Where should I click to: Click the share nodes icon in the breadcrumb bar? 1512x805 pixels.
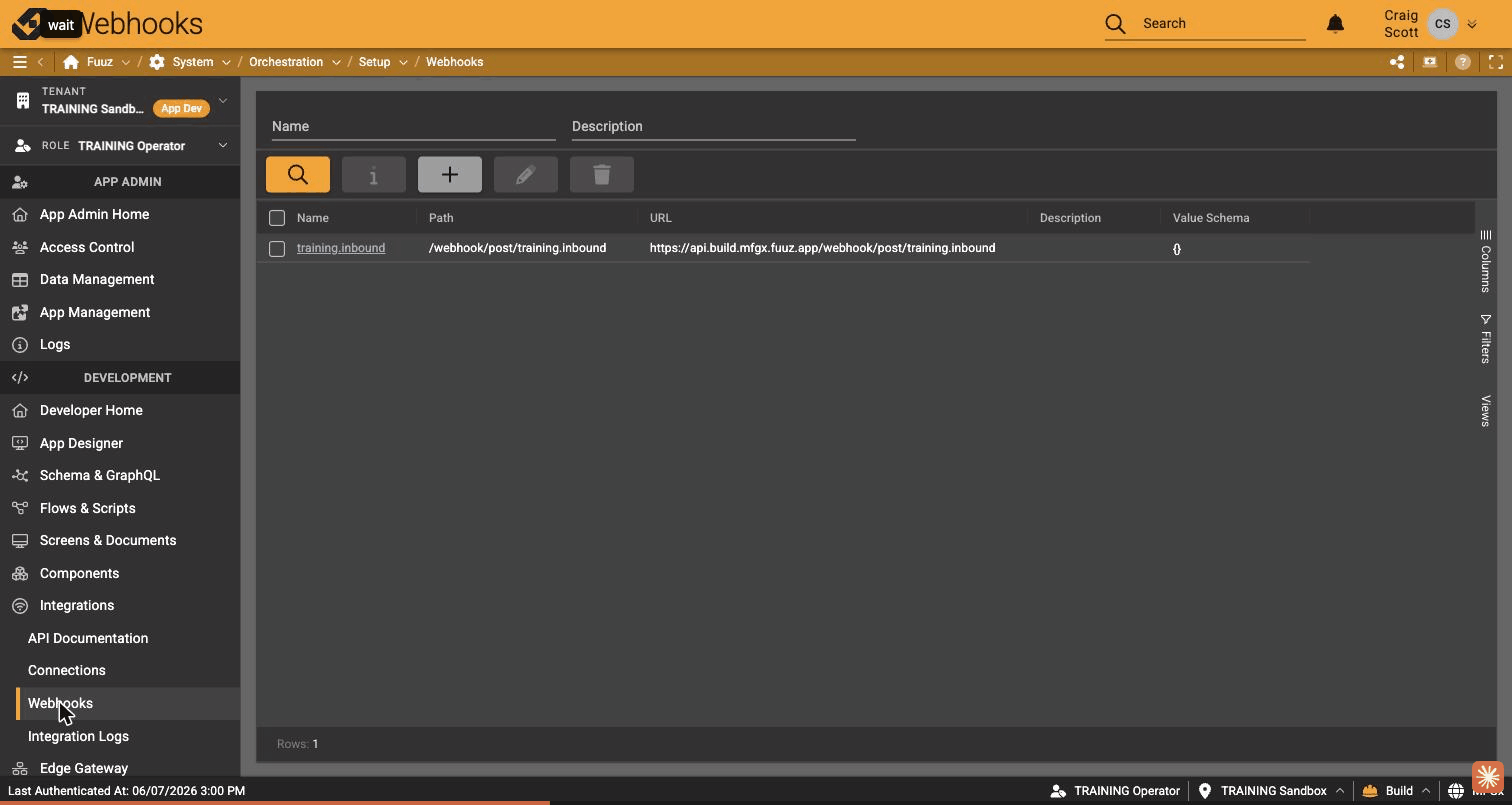(1397, 62)
